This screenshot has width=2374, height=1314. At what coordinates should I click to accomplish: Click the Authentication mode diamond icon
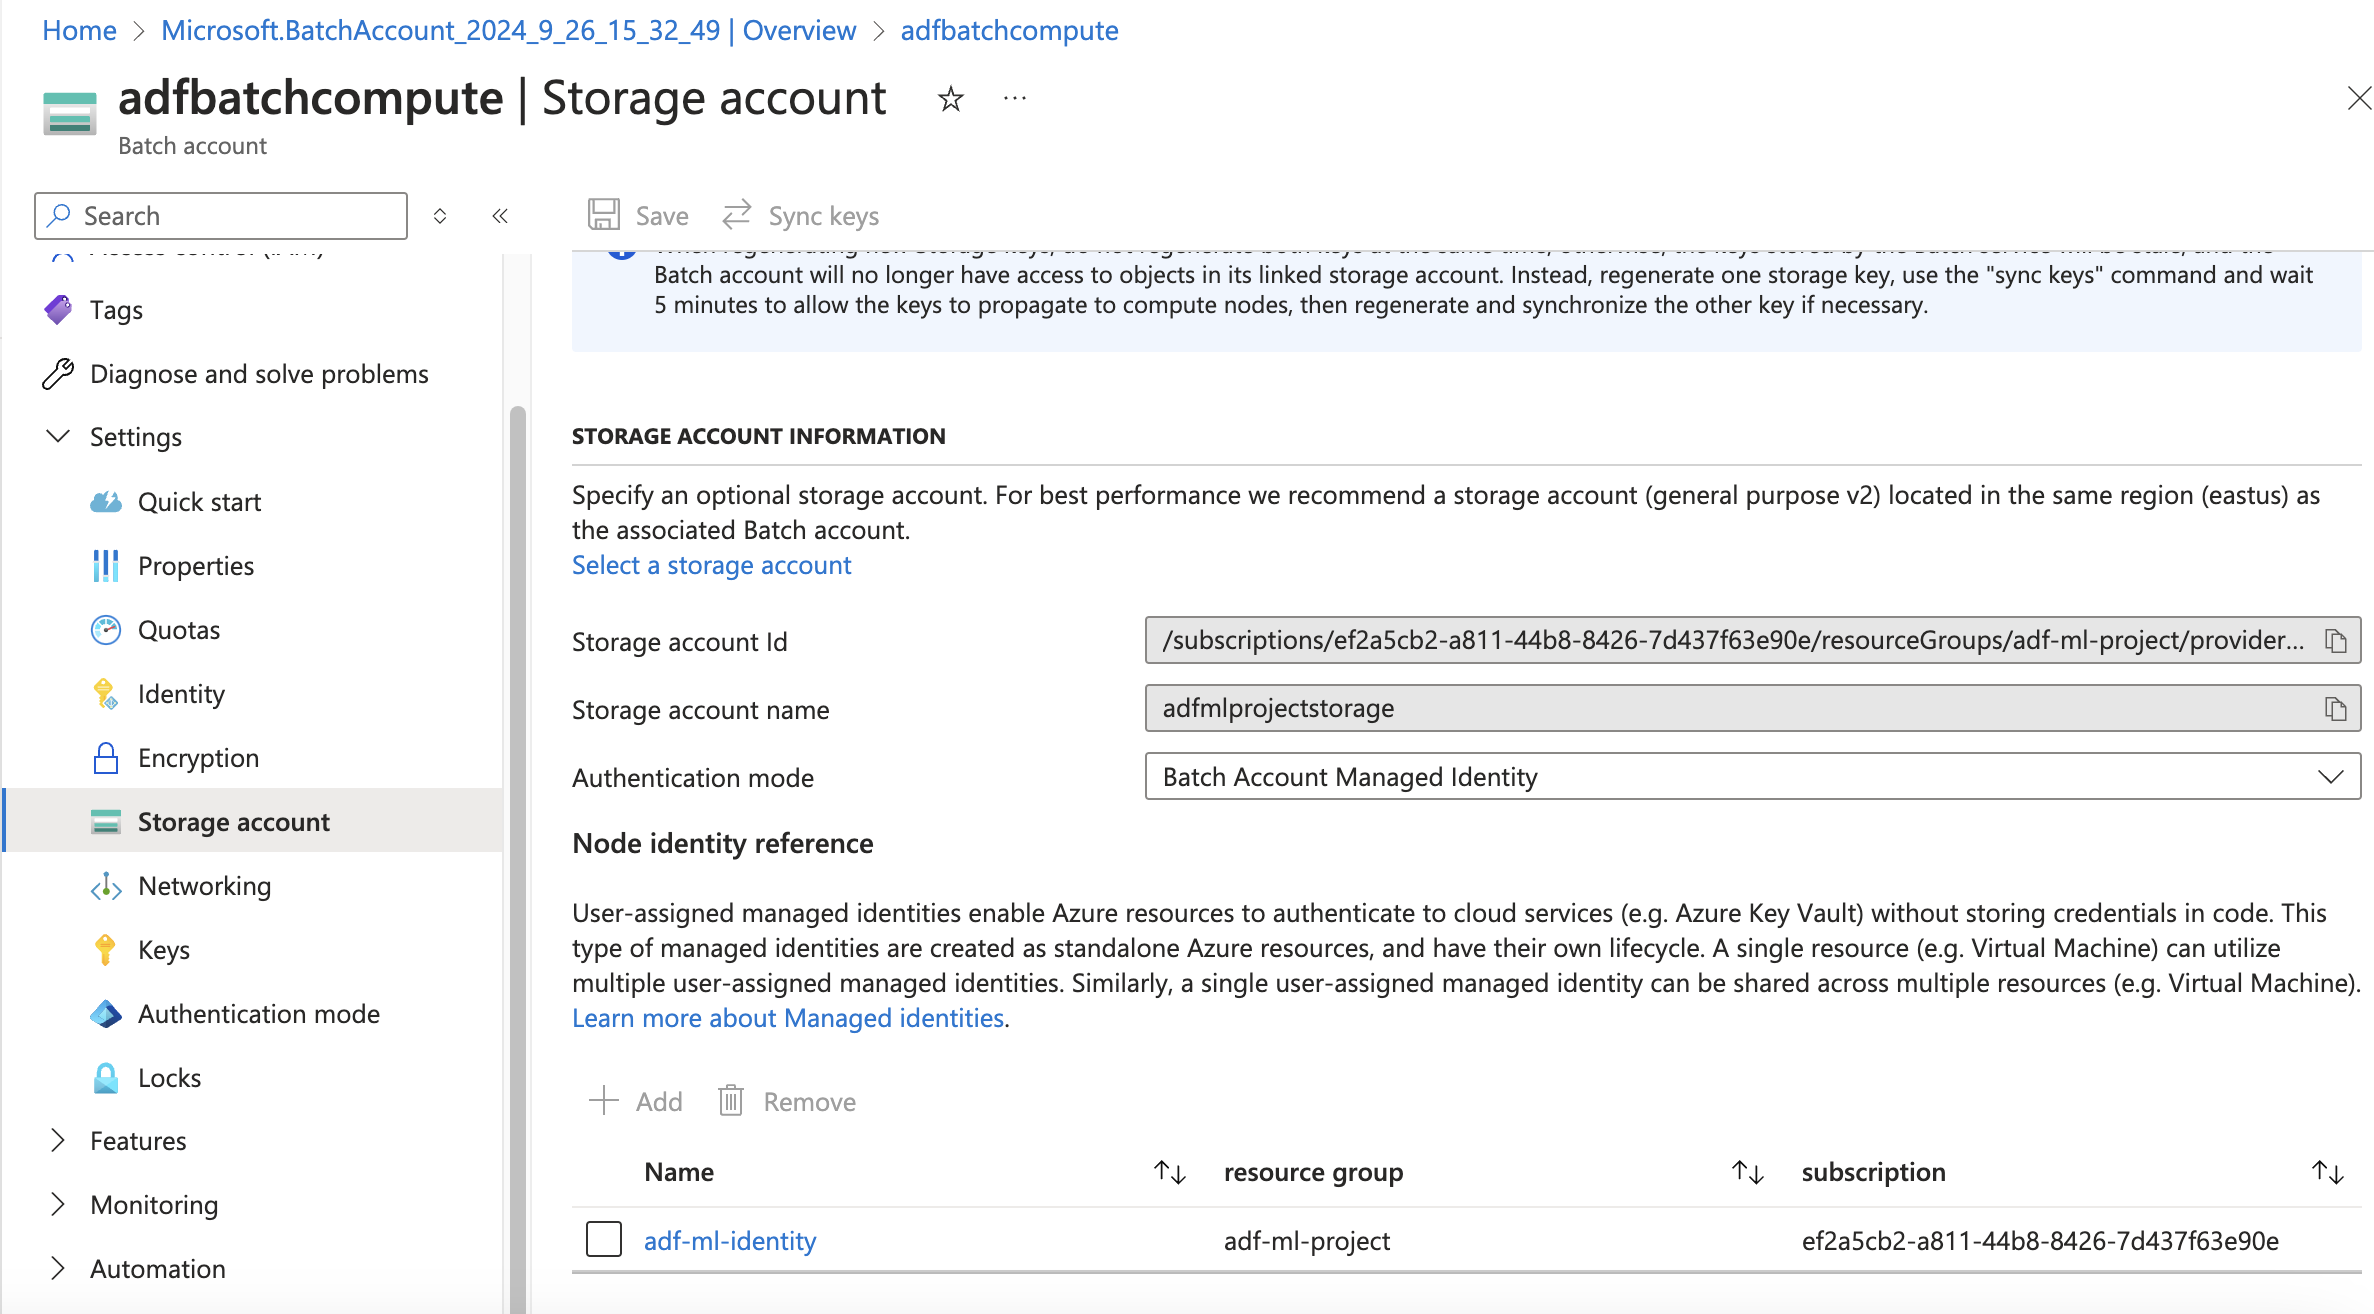pyautogui.click(x=106, y=1014)
